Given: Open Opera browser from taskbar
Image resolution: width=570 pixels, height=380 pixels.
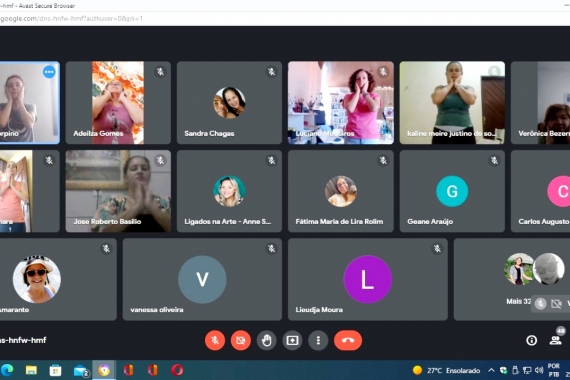Looking at the screenshot, I should tap(177, 370).
